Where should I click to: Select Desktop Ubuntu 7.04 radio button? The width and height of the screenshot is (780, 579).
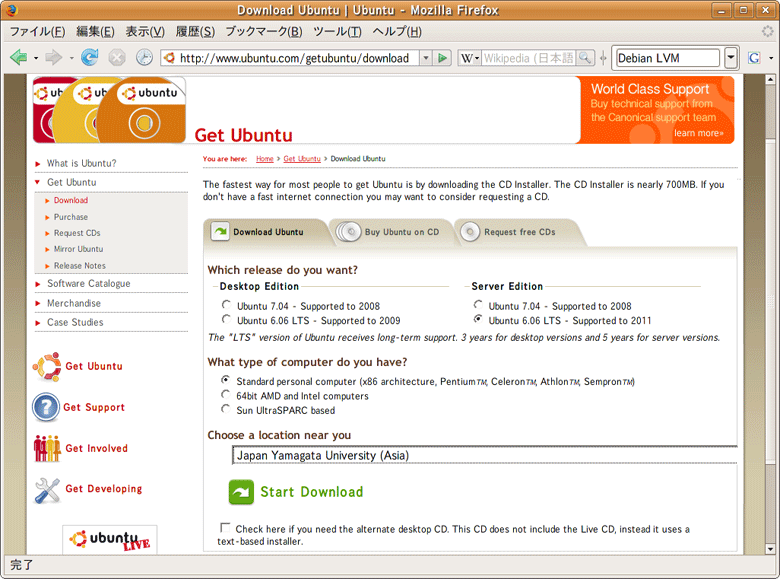(x=226, y=304)
